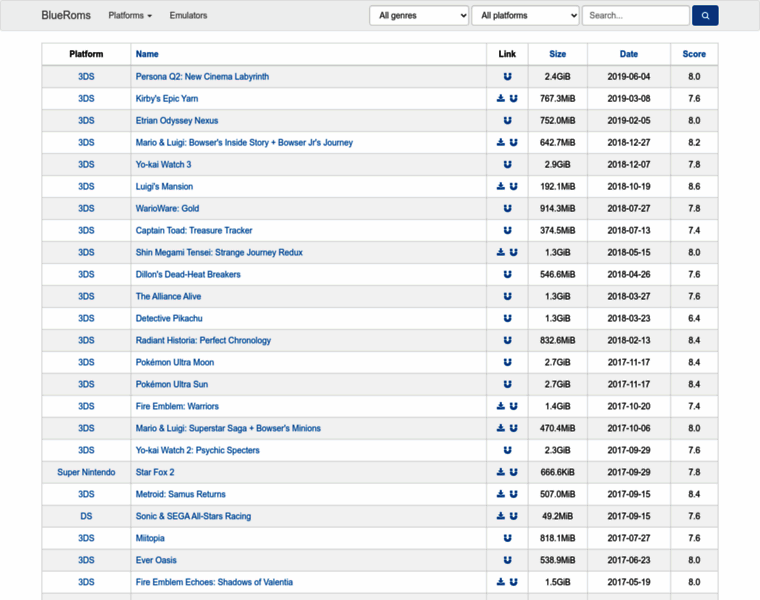
Task: Sort table by Size column
Action: pyautogui.click(x=557, y=54)
